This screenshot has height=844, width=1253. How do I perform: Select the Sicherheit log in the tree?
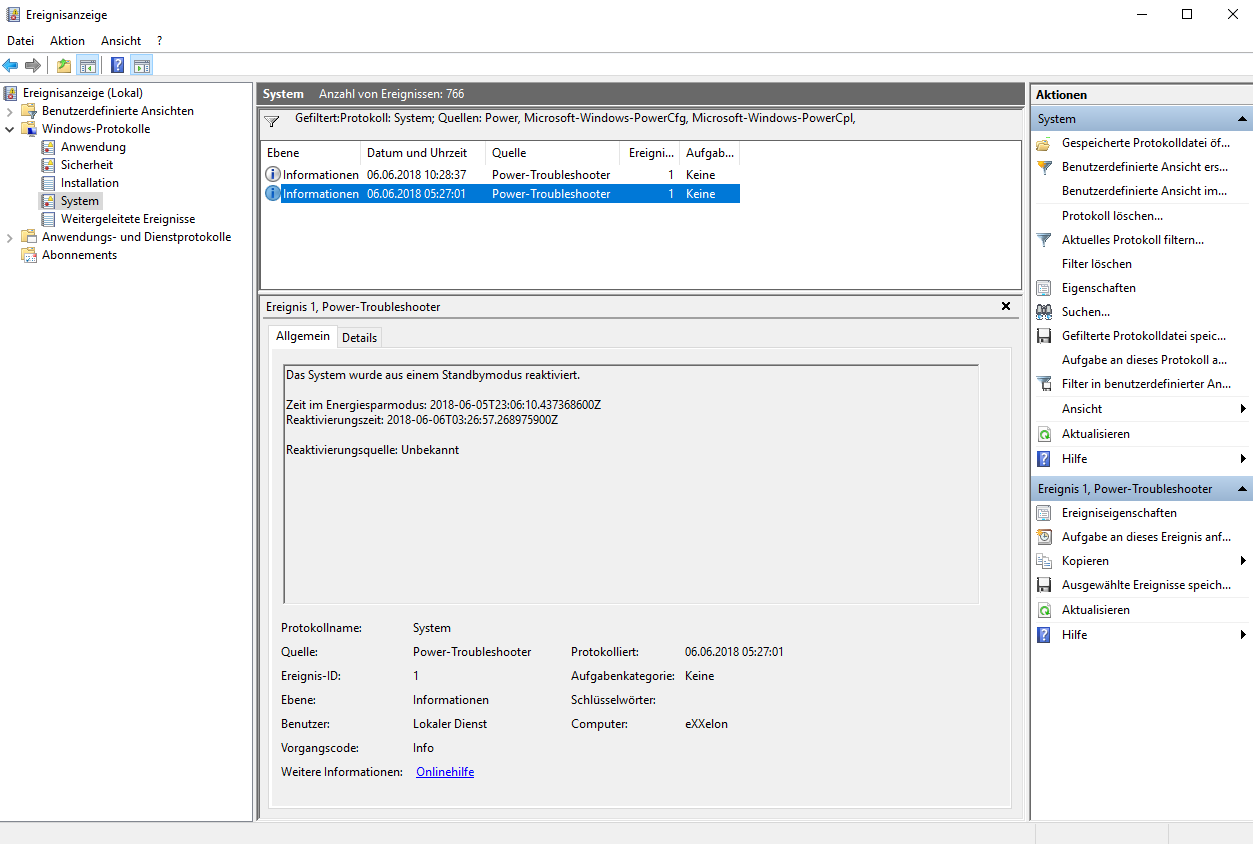[x=87, y=165]
